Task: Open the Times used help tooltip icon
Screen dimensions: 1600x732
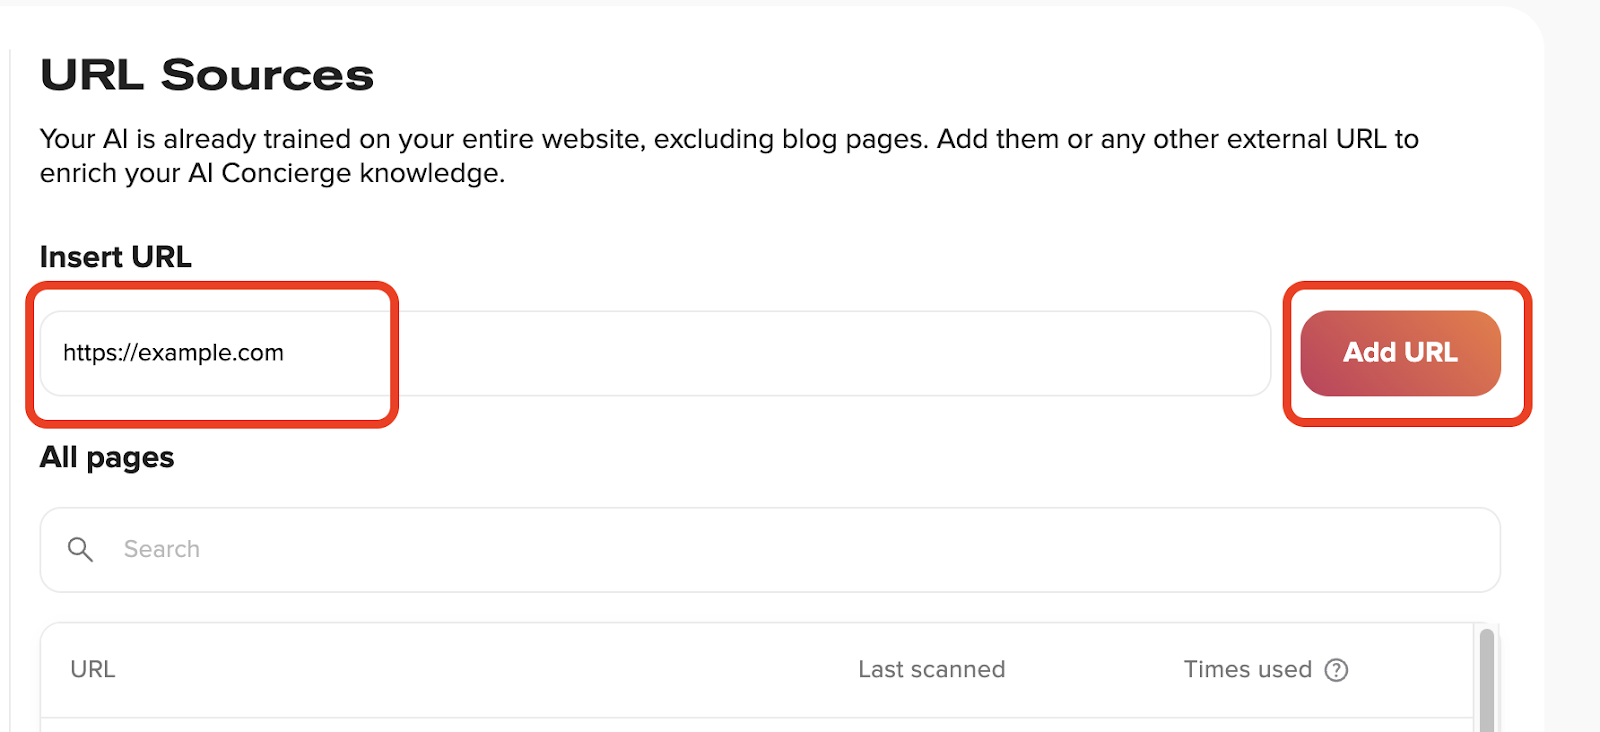Action: pos(1336,670)
